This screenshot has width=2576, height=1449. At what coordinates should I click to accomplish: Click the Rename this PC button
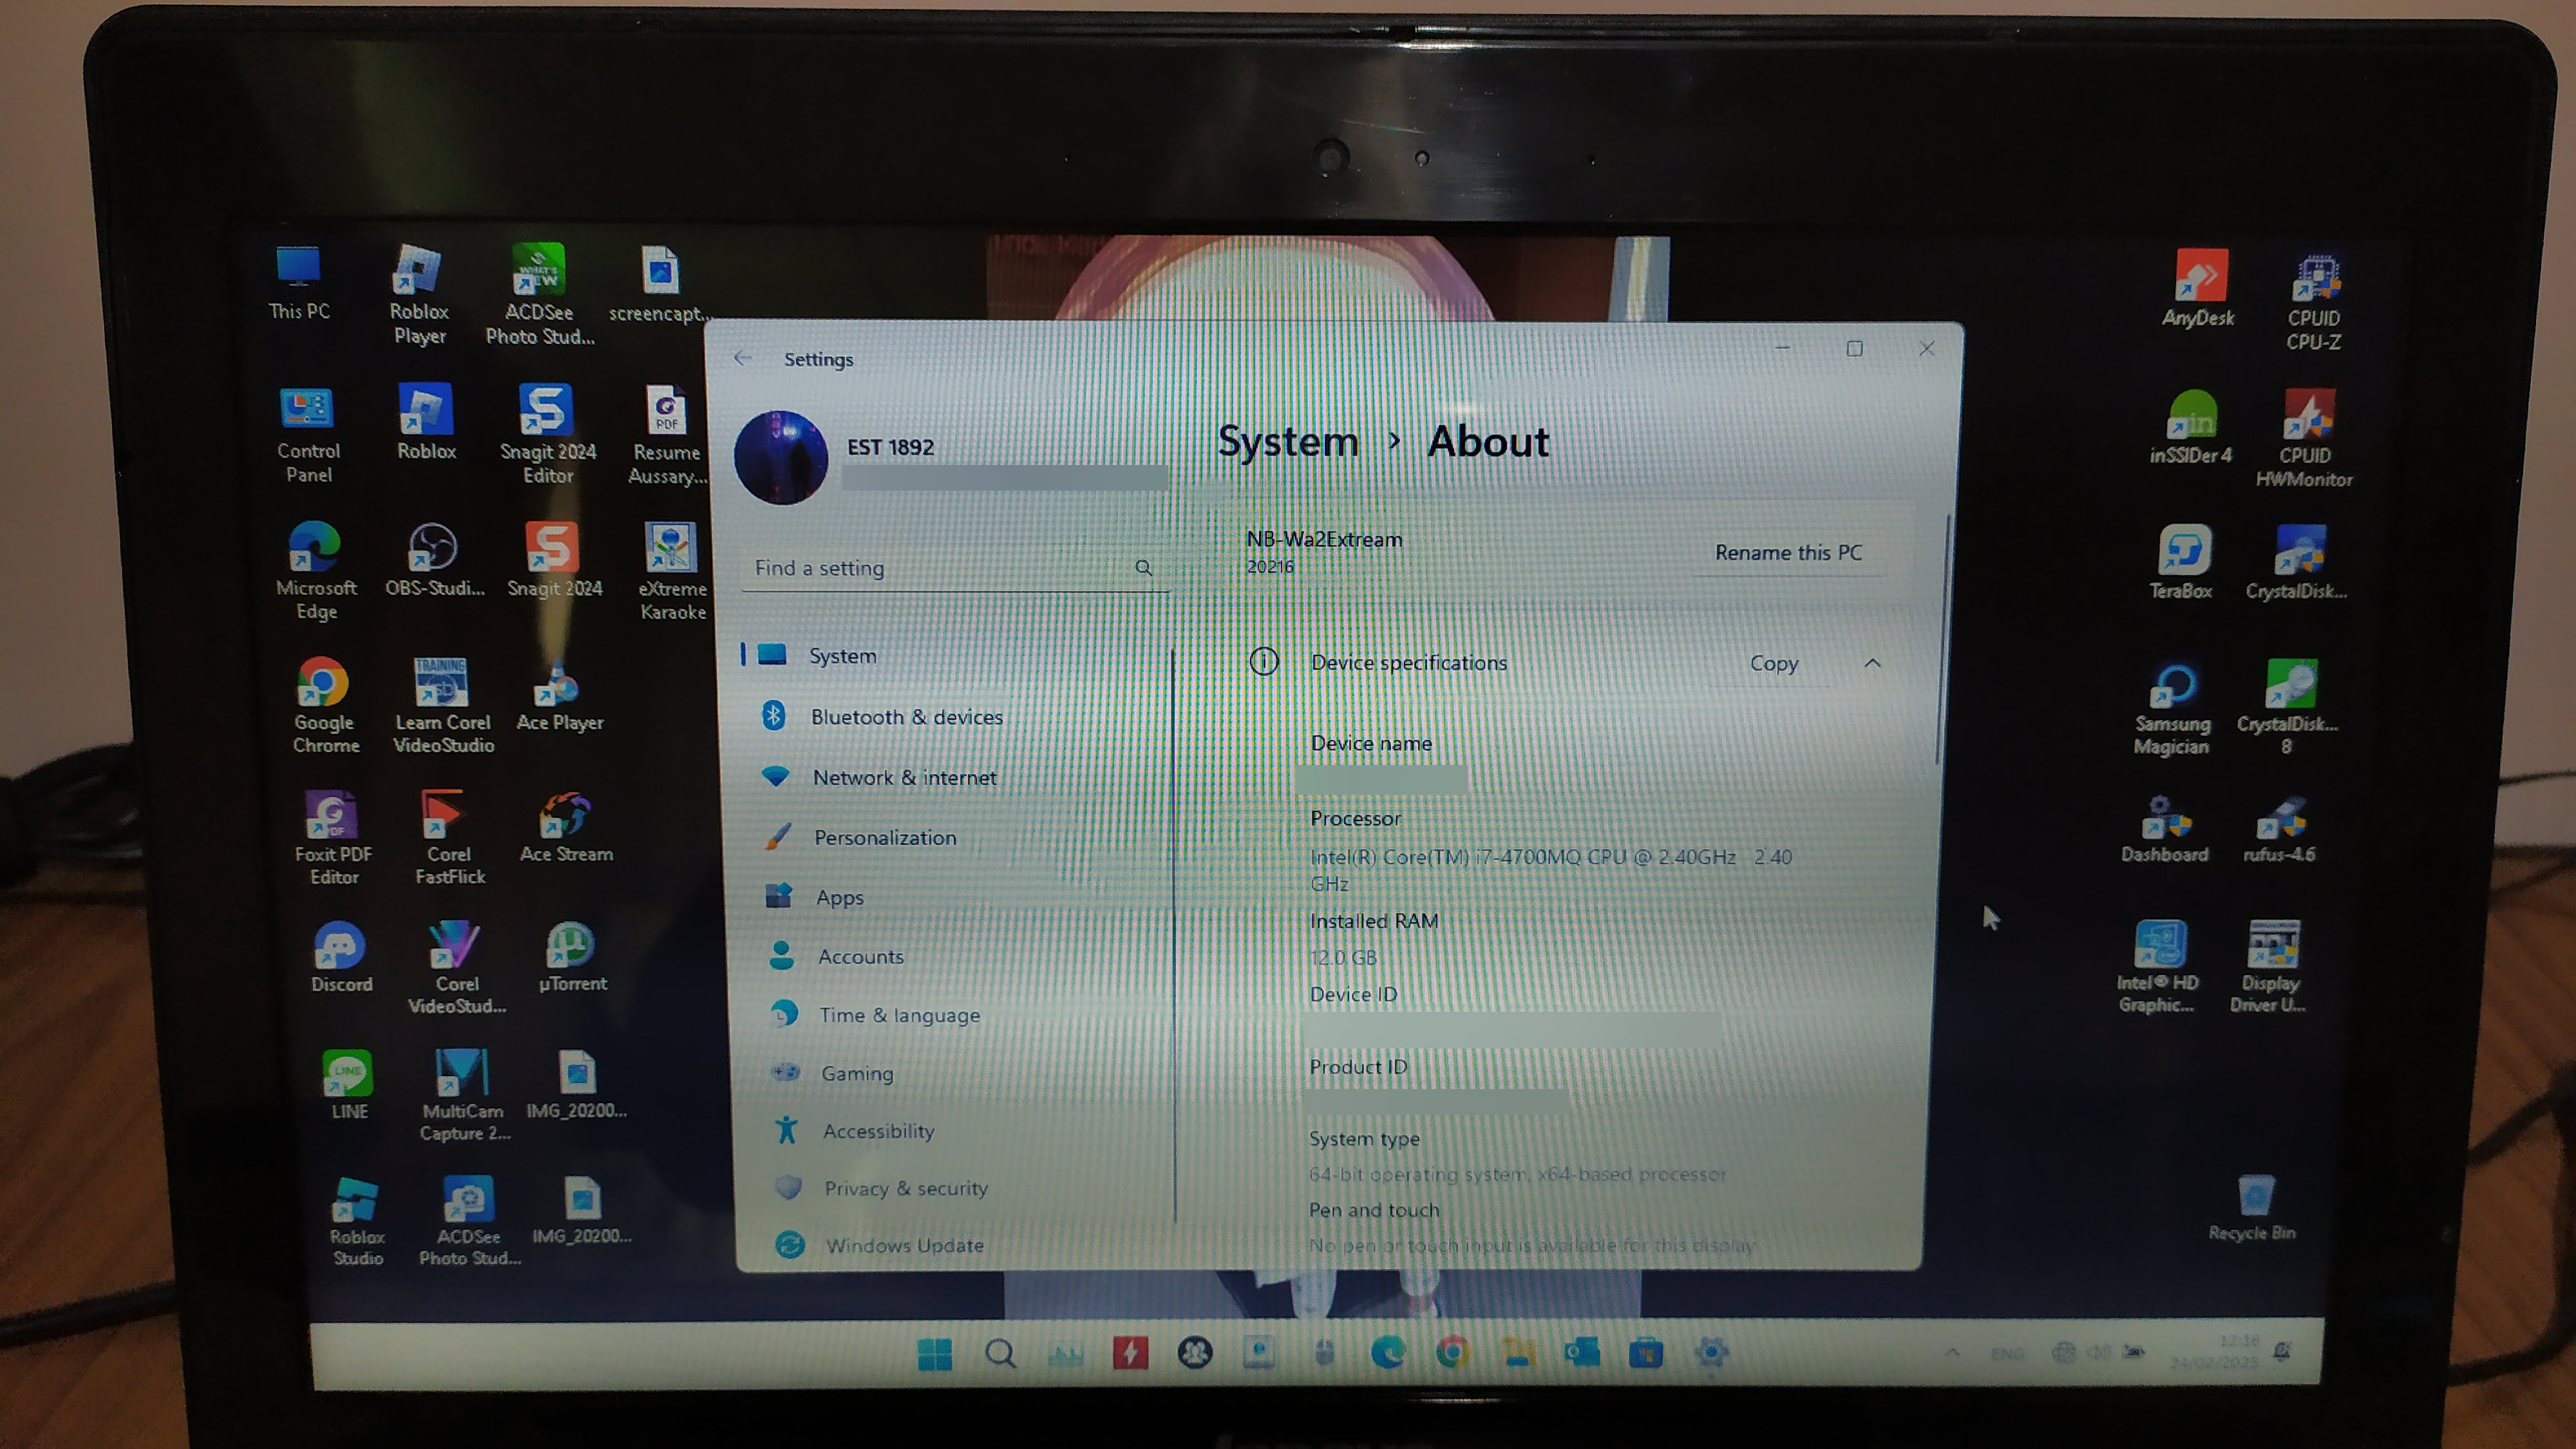point(1788,552)
